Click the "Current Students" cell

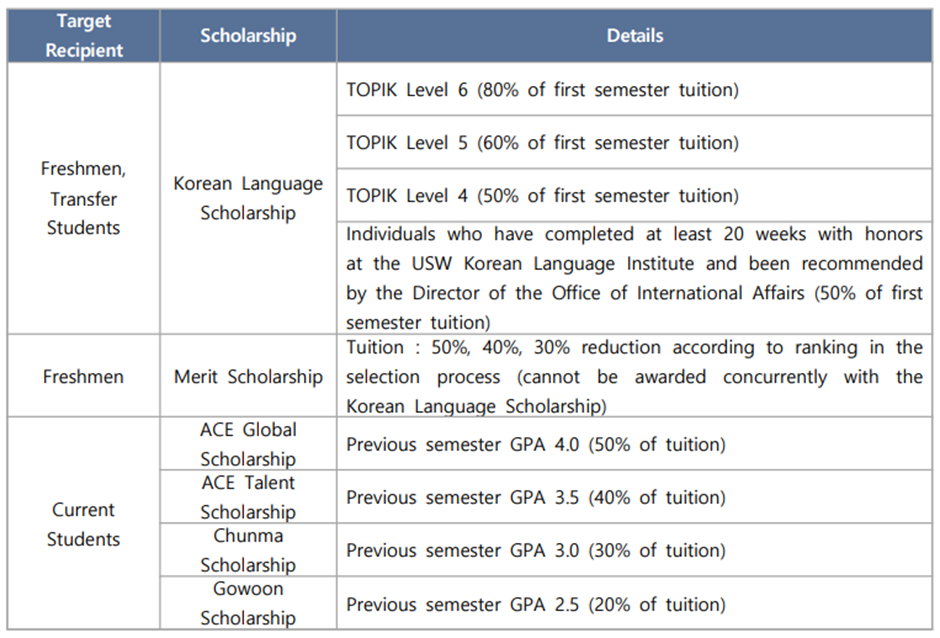[x=83, y=524]
